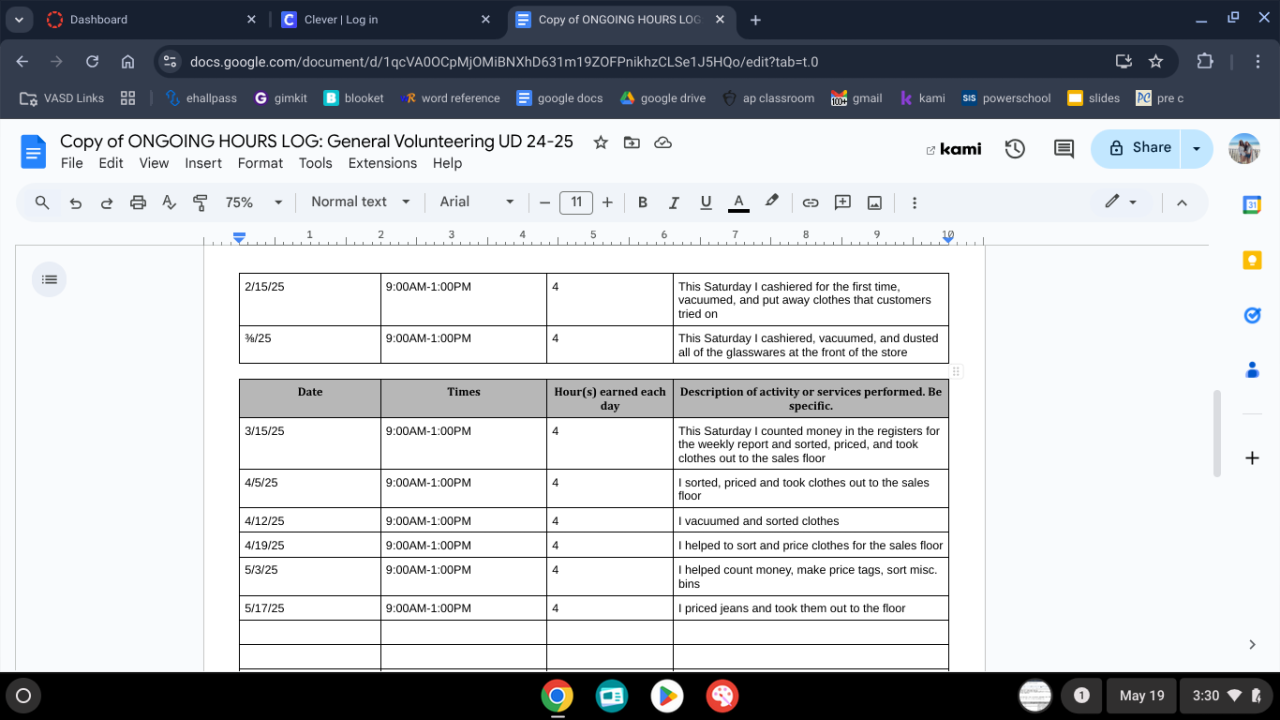Open the google drive bookmark
The image size is (1280, 720).
coord(662,98)
